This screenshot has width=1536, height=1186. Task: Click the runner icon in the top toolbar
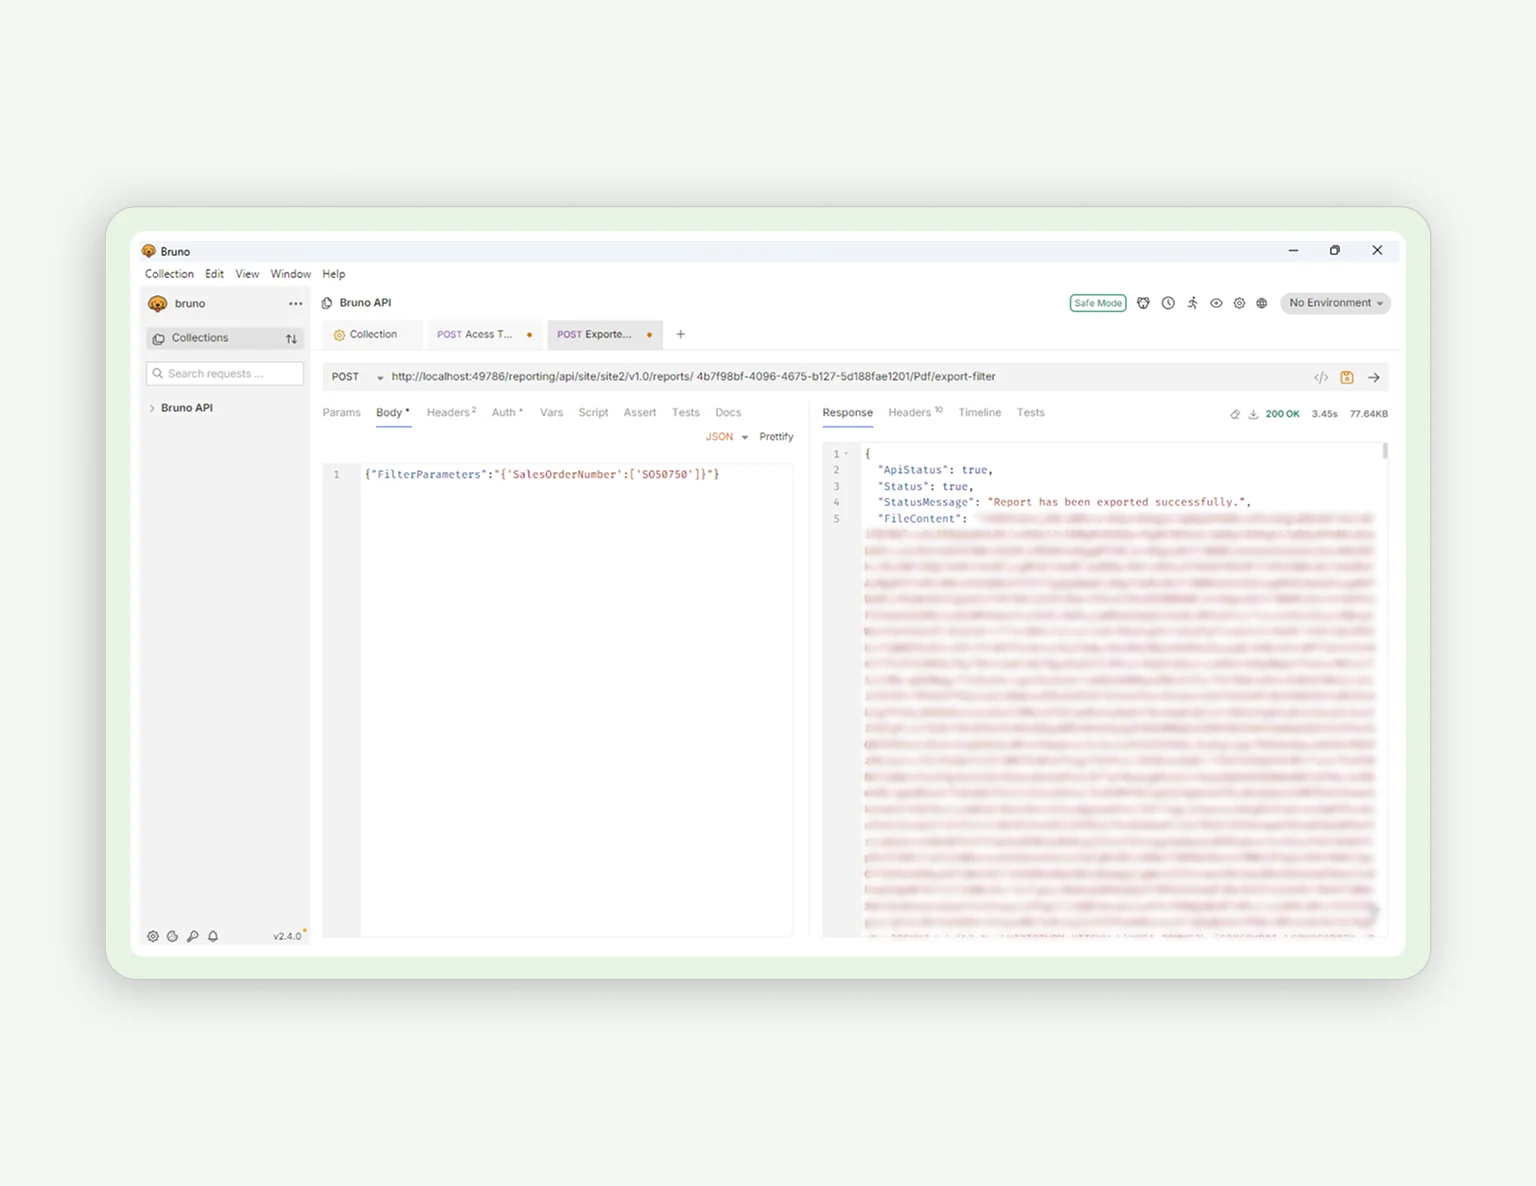coord(1192,302)
